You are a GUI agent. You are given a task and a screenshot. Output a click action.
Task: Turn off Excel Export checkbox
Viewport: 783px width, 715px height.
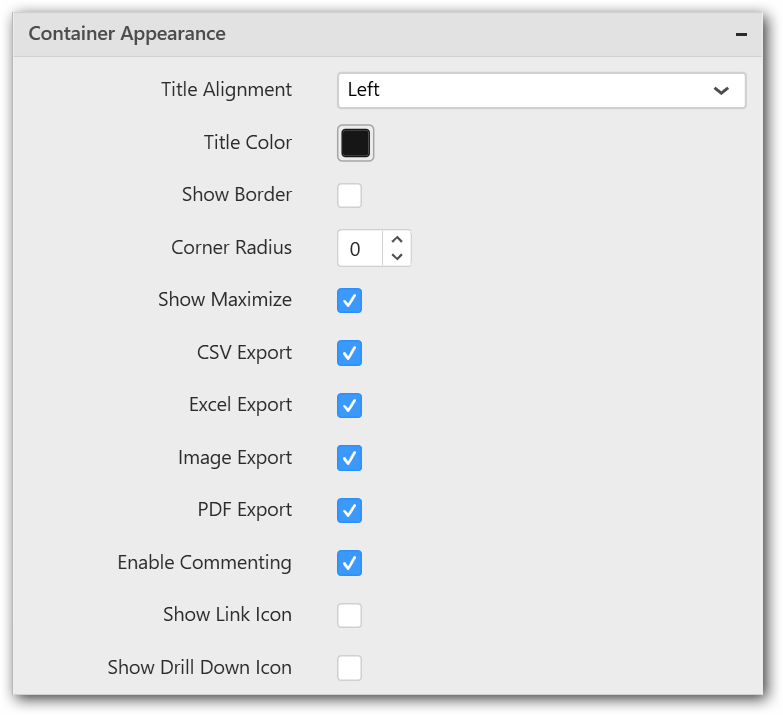349,405
